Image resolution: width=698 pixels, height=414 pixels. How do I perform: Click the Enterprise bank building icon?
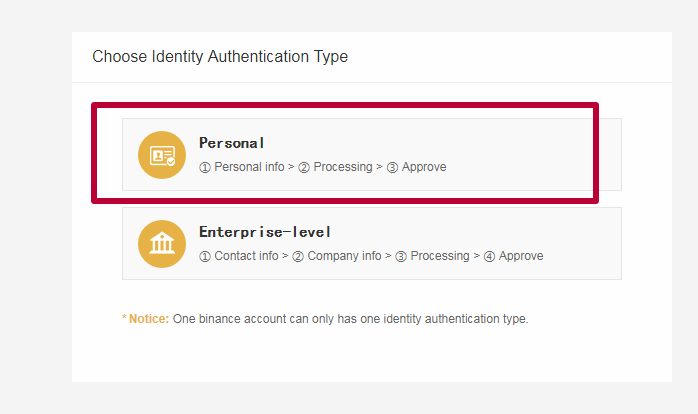162,244
